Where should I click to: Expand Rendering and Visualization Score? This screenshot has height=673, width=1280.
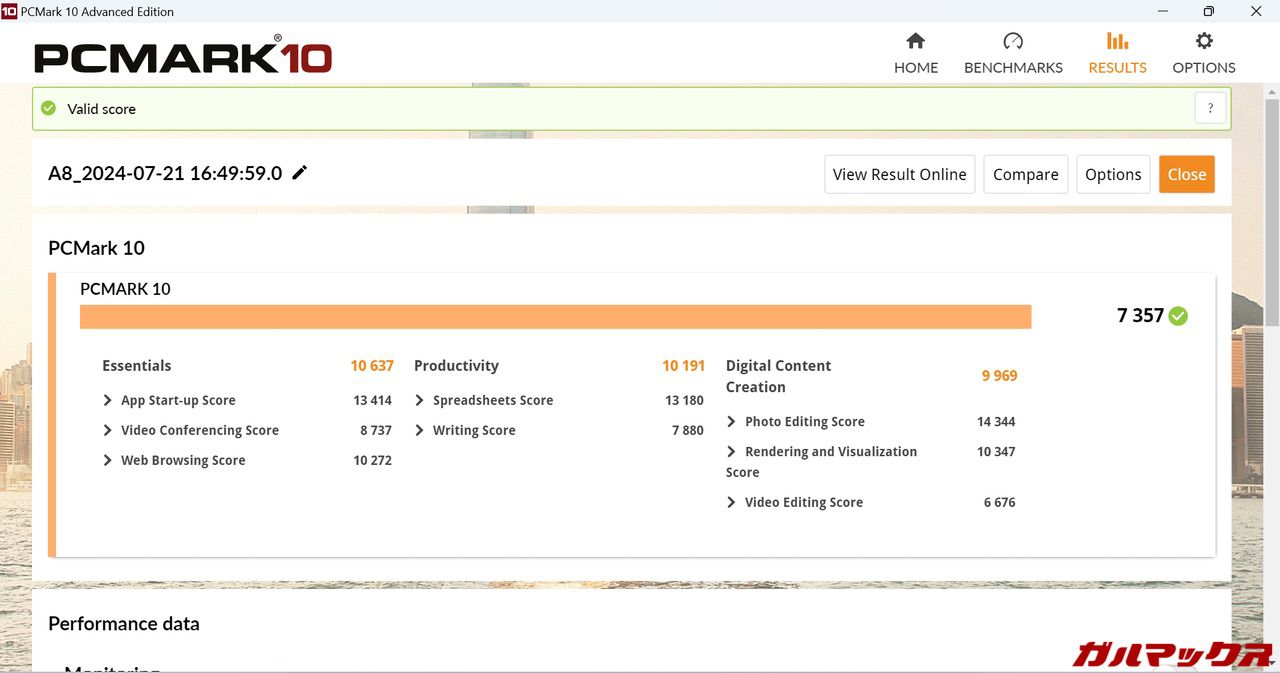(731, 452)
